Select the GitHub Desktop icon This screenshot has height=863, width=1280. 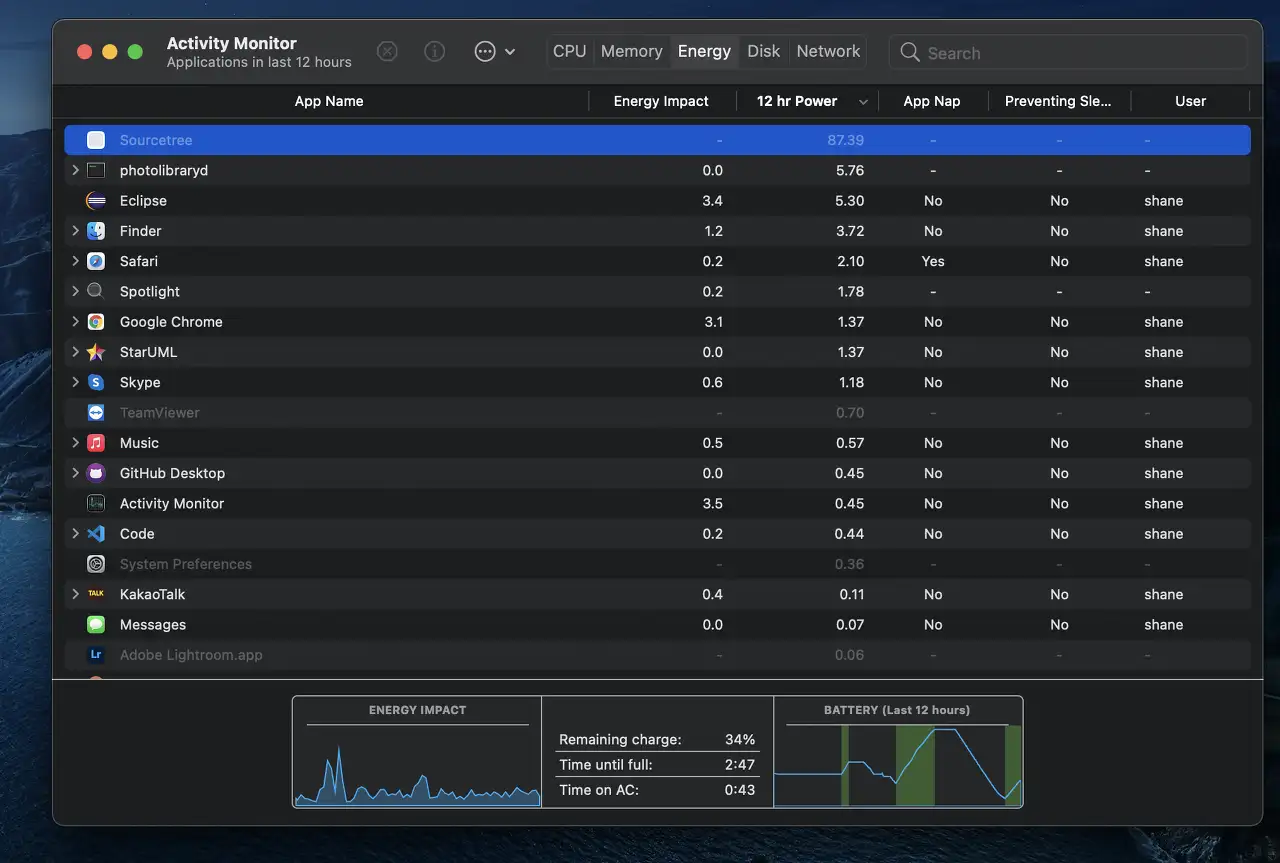[x=96, y=473]
